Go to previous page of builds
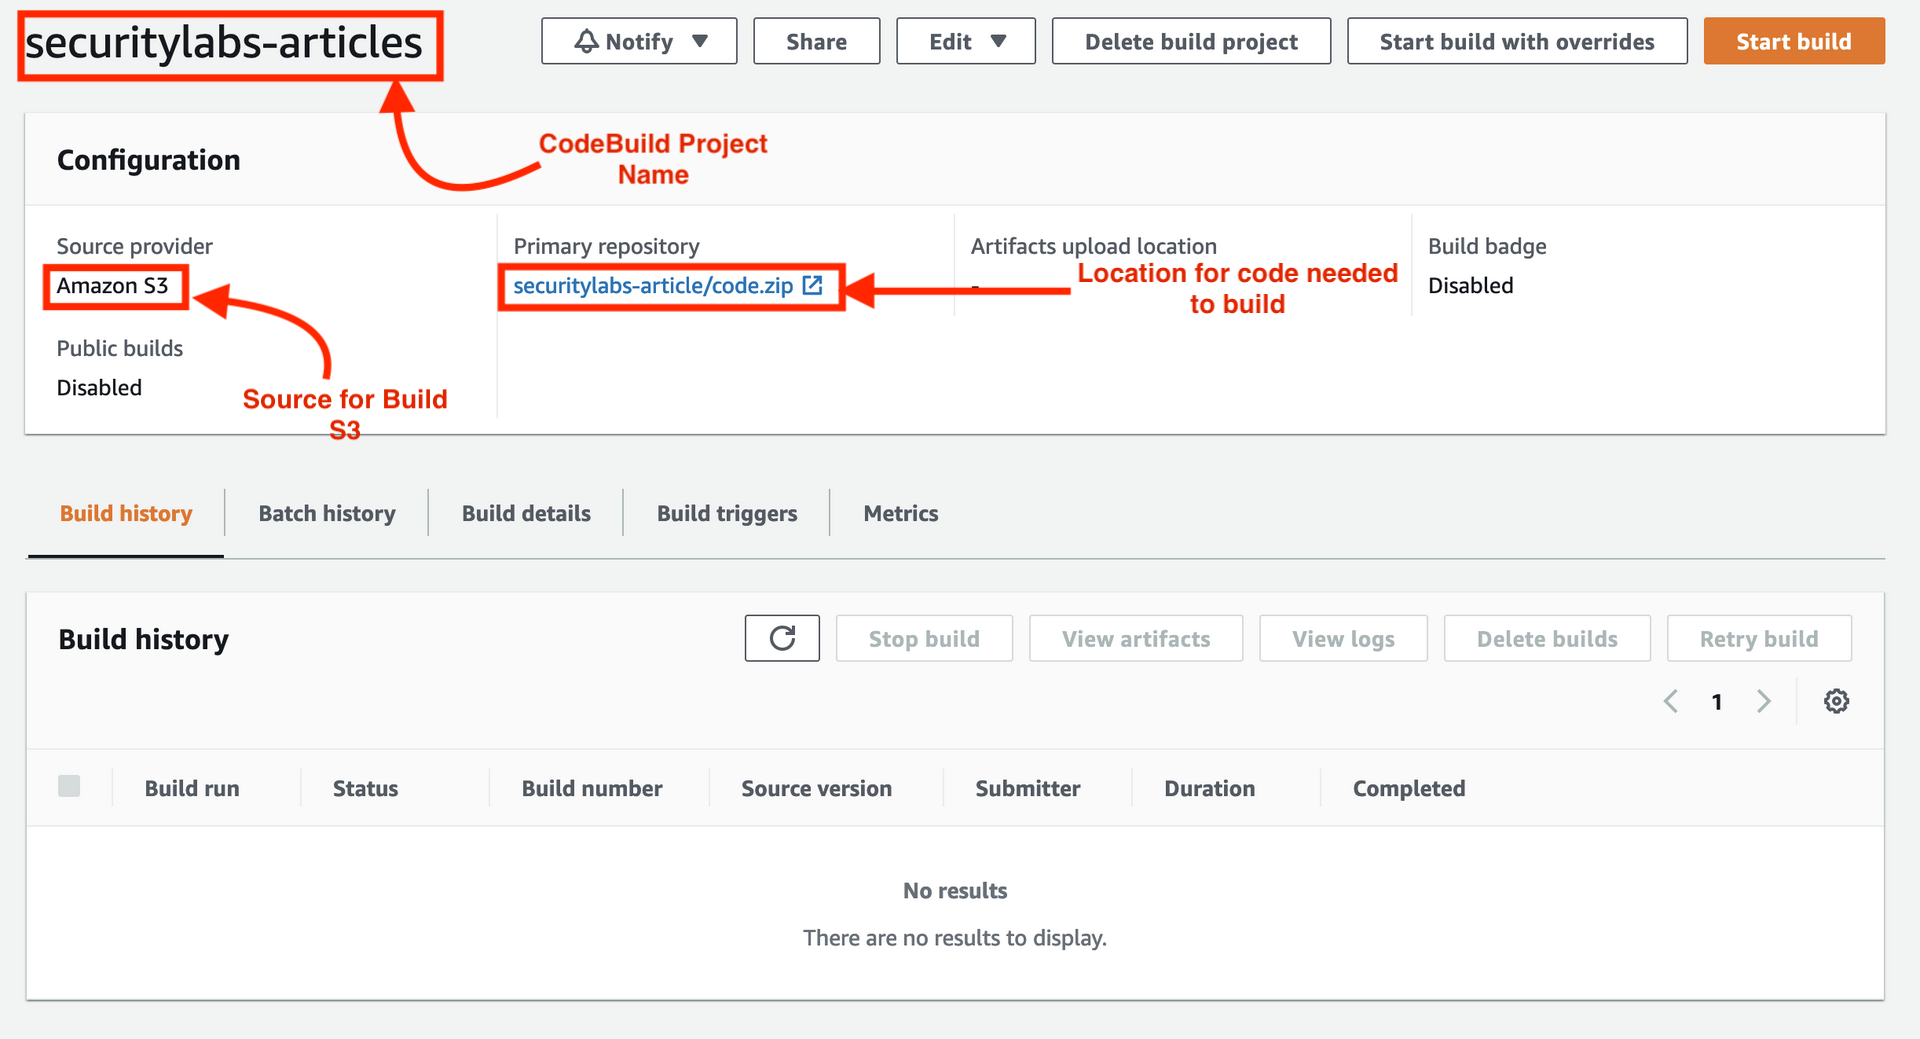This screenshot has height=1039, width=1920. [x=1670, y=701]
